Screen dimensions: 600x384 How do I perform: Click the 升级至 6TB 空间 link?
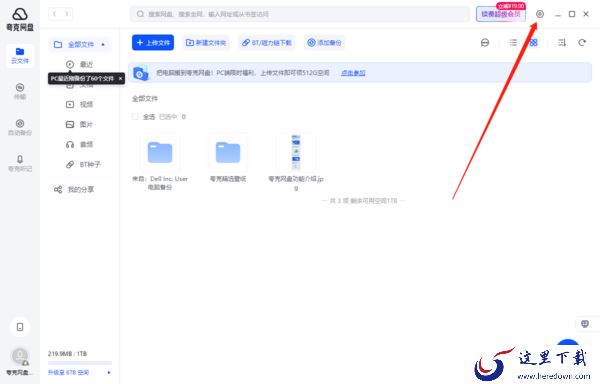pos(68,372)
